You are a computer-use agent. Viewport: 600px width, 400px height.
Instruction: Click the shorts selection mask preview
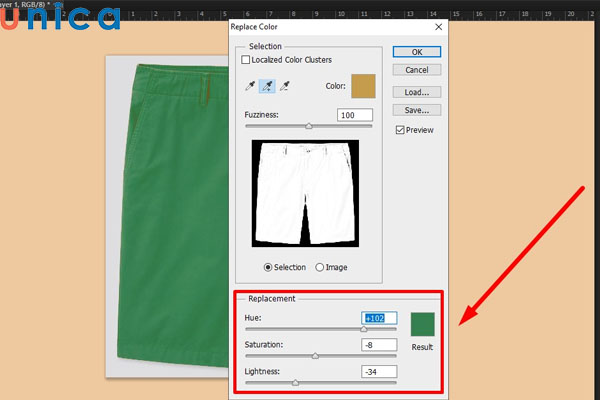coord(305,193)
